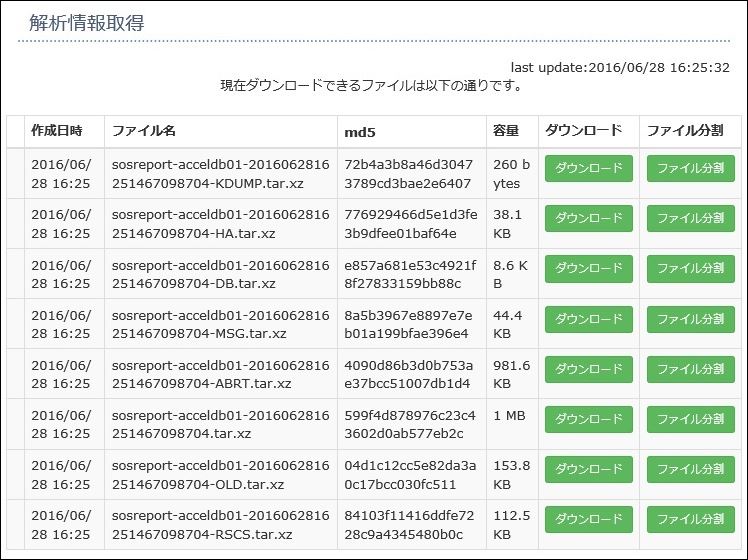Split the HA.tar.xz file
Viewport: 748px width, 560px height.
pyautogui.click(x=691, y=218)
